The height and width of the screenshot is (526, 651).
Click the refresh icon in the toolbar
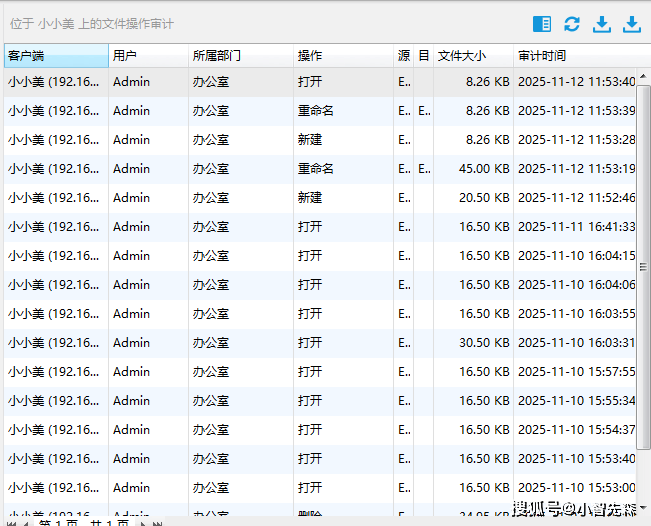tap(572, 24)
